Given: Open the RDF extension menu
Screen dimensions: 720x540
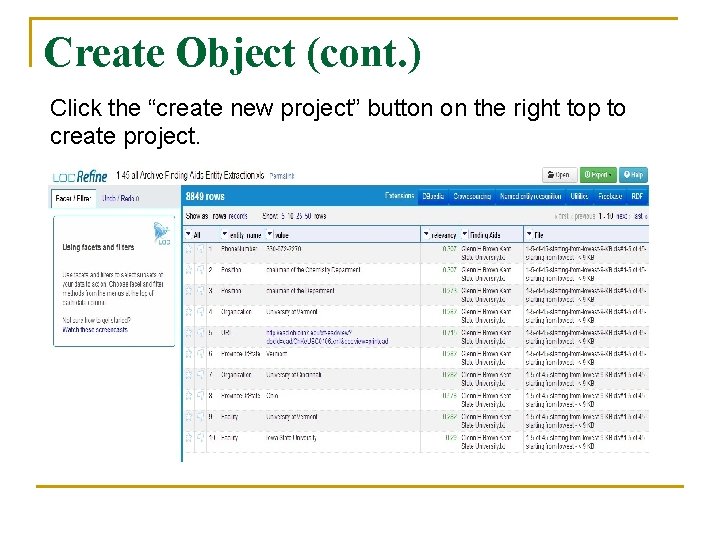Looking at the screenshot, I should (x=637, y=196).
